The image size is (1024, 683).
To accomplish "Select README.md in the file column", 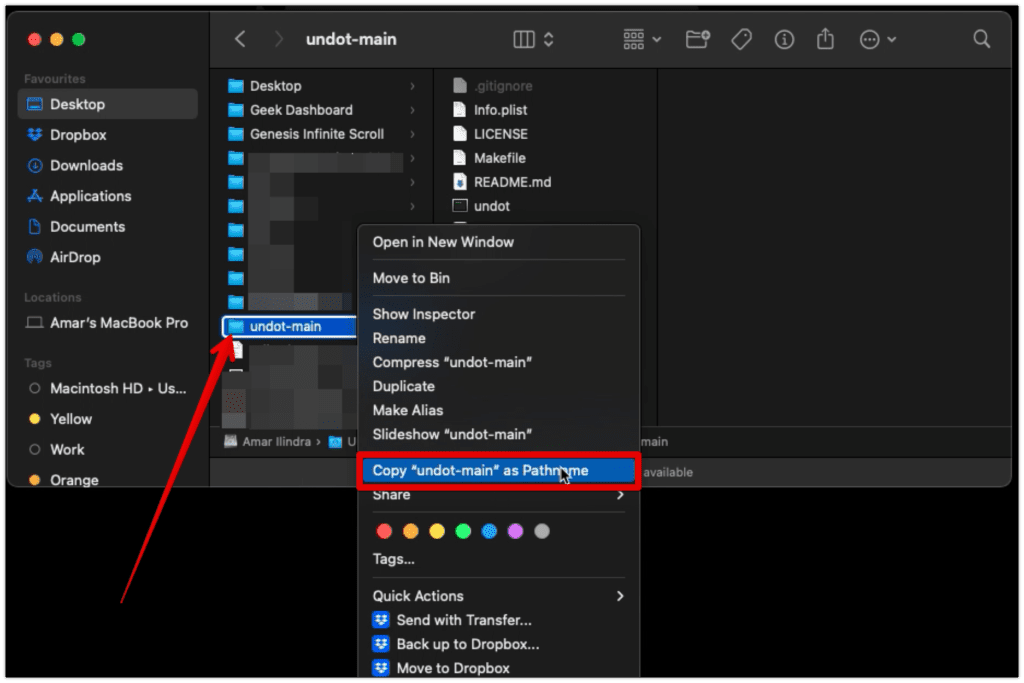I will (x=511, y=182).
